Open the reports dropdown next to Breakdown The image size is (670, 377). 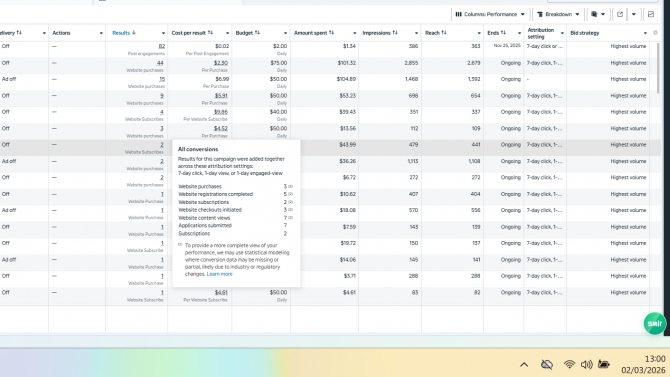coord(598,14)
